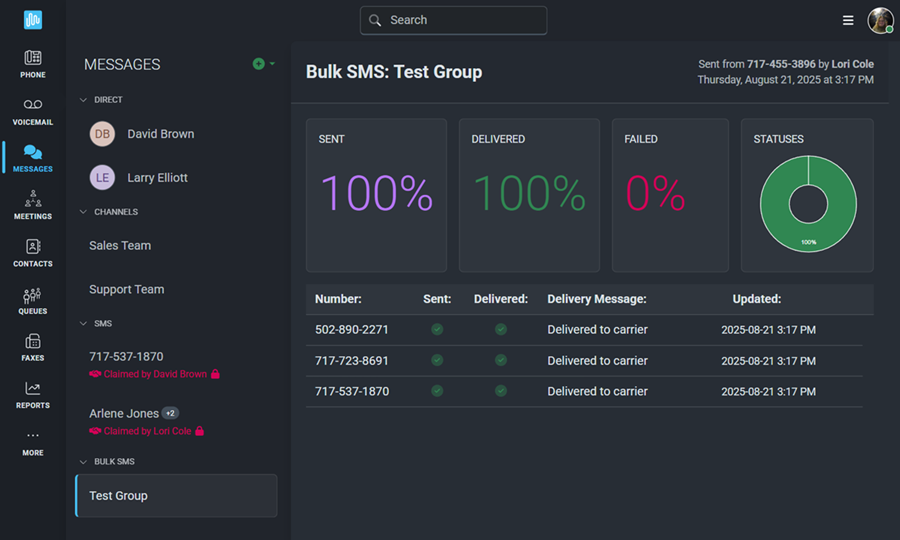The height and width of the screenshot is (540, 900).
Task: Collapse the Bulk SMS section
Action: pyautogui.click(x=84, y=462)
